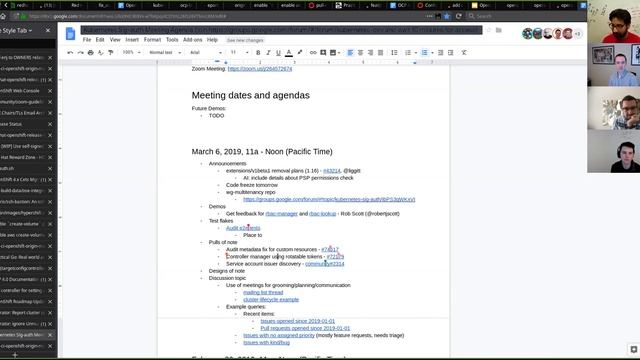Open the Insert menu

click(132, 40)
